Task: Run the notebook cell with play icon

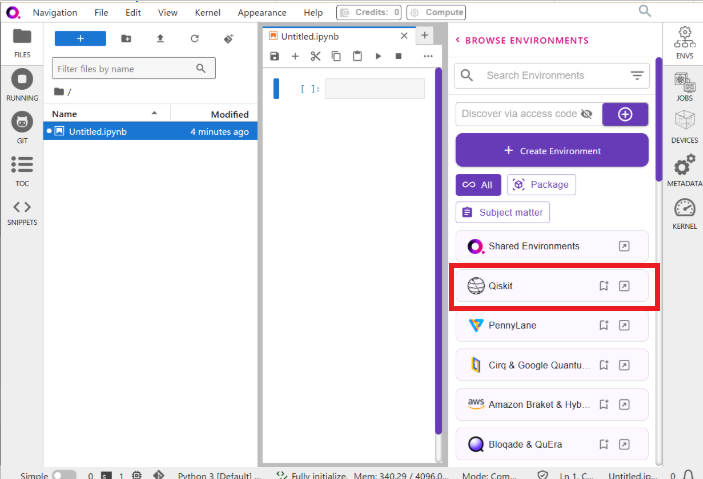Action: (378, 57)
